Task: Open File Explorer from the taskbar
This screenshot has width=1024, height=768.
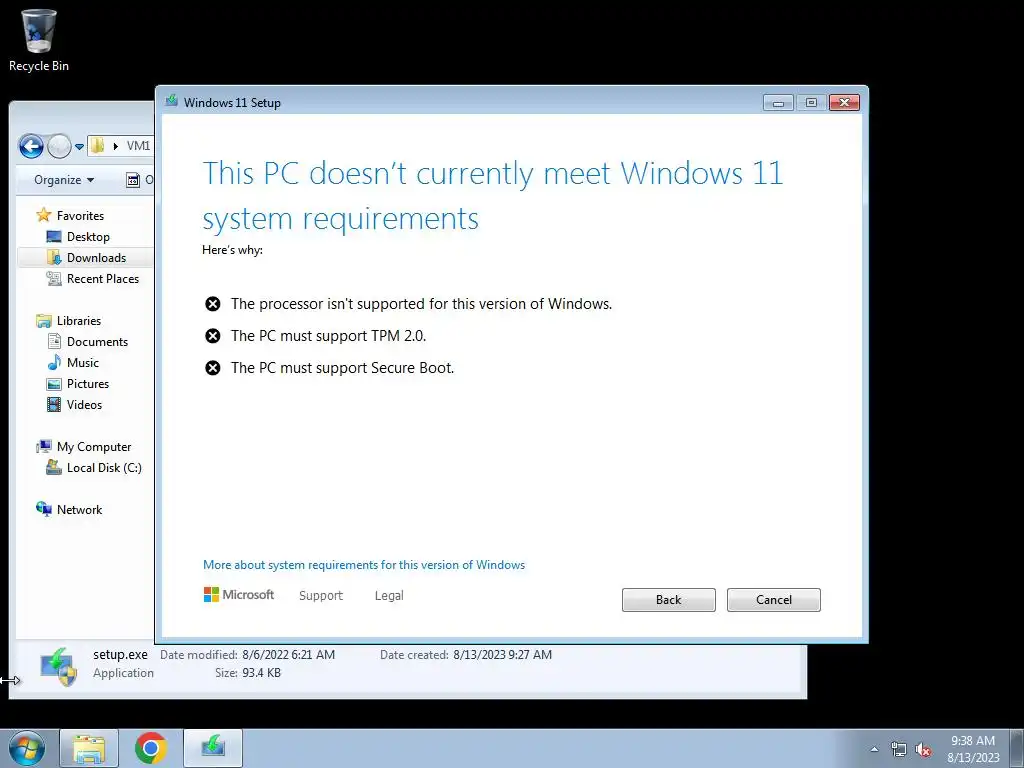Action: (89, 748)
